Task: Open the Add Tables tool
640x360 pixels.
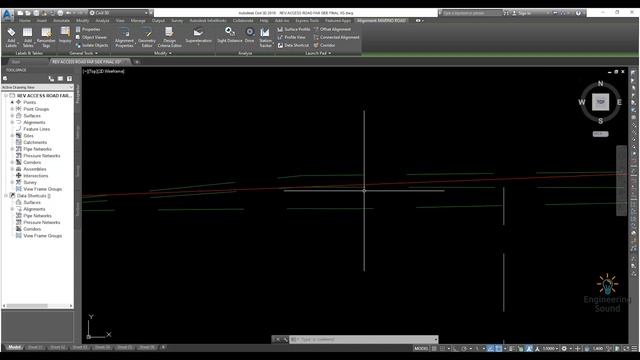Action: (x=28, y=37)
